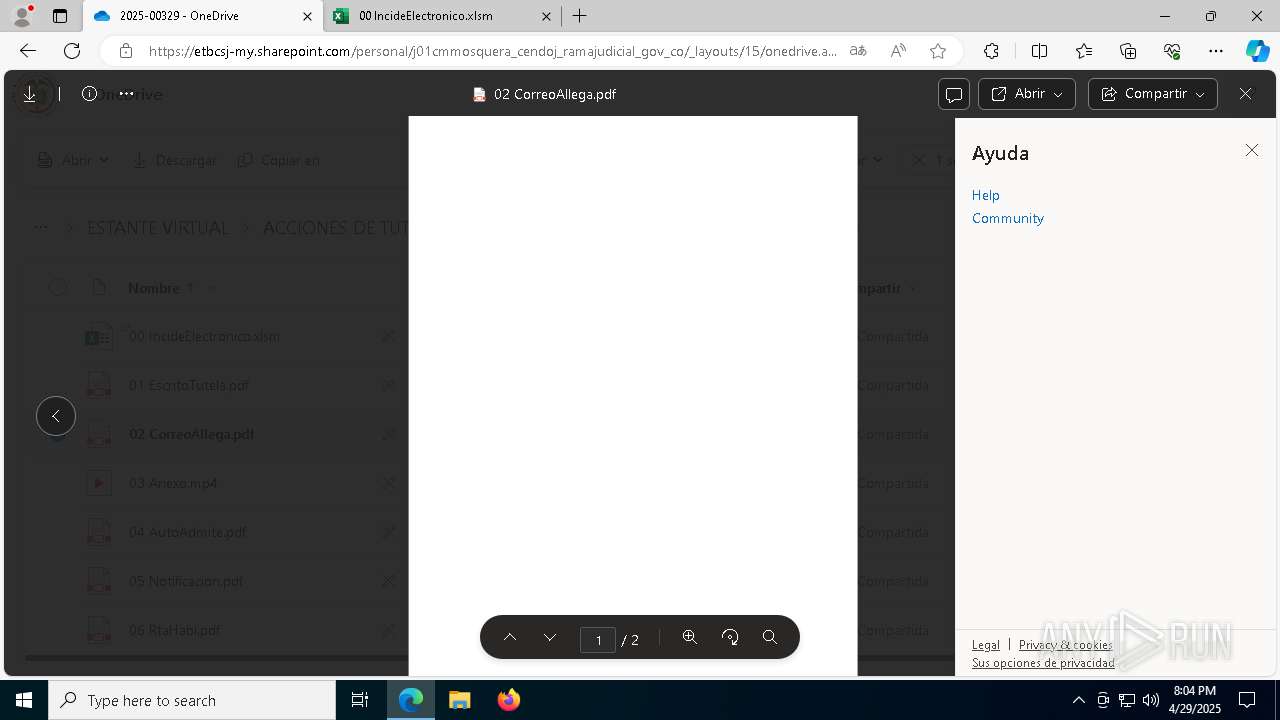Open translate page icon in address bar

click(x=858, y=51)
